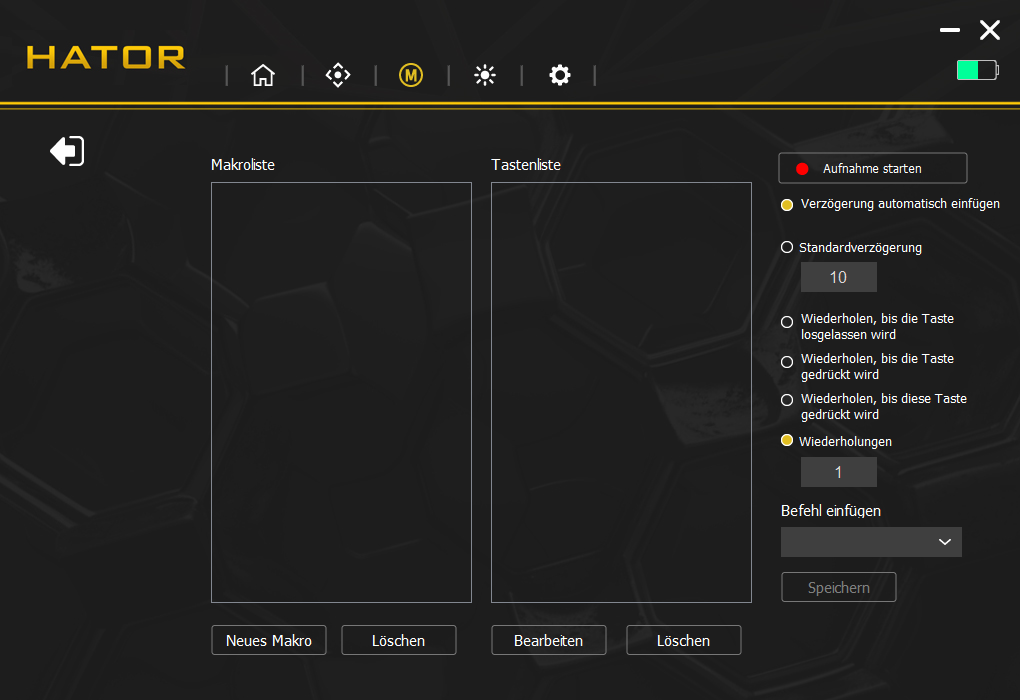
Task: Click the 'Neues Makro' button
Action: (269, 641)
